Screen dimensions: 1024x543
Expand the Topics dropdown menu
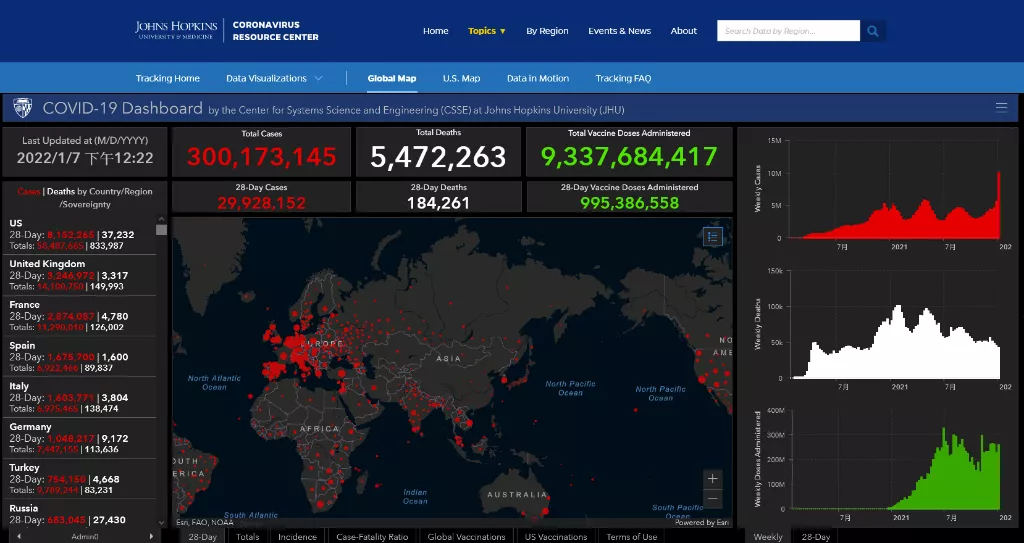pos(487,31)
